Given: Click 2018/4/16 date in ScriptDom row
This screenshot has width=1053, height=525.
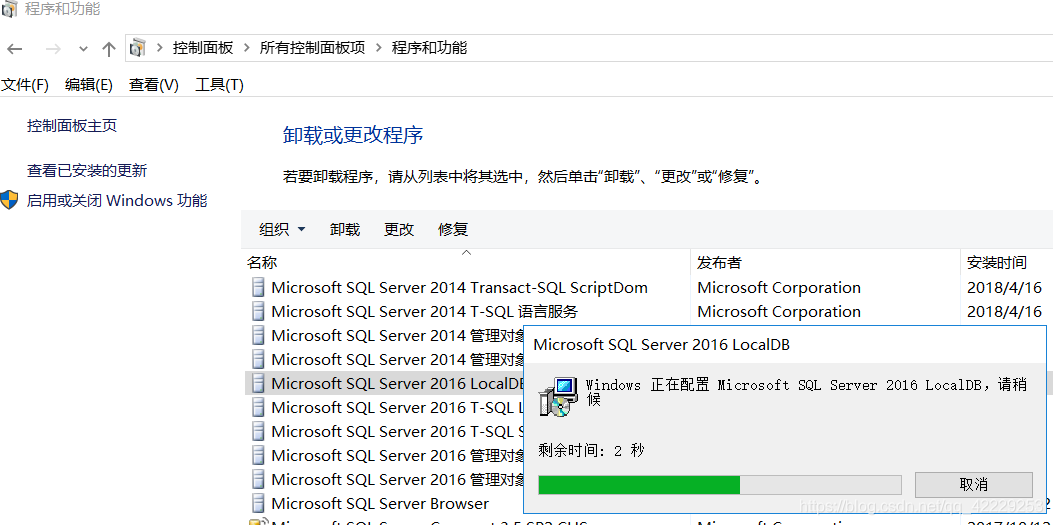Looking at the screenshot, I should coord(1004,288).
